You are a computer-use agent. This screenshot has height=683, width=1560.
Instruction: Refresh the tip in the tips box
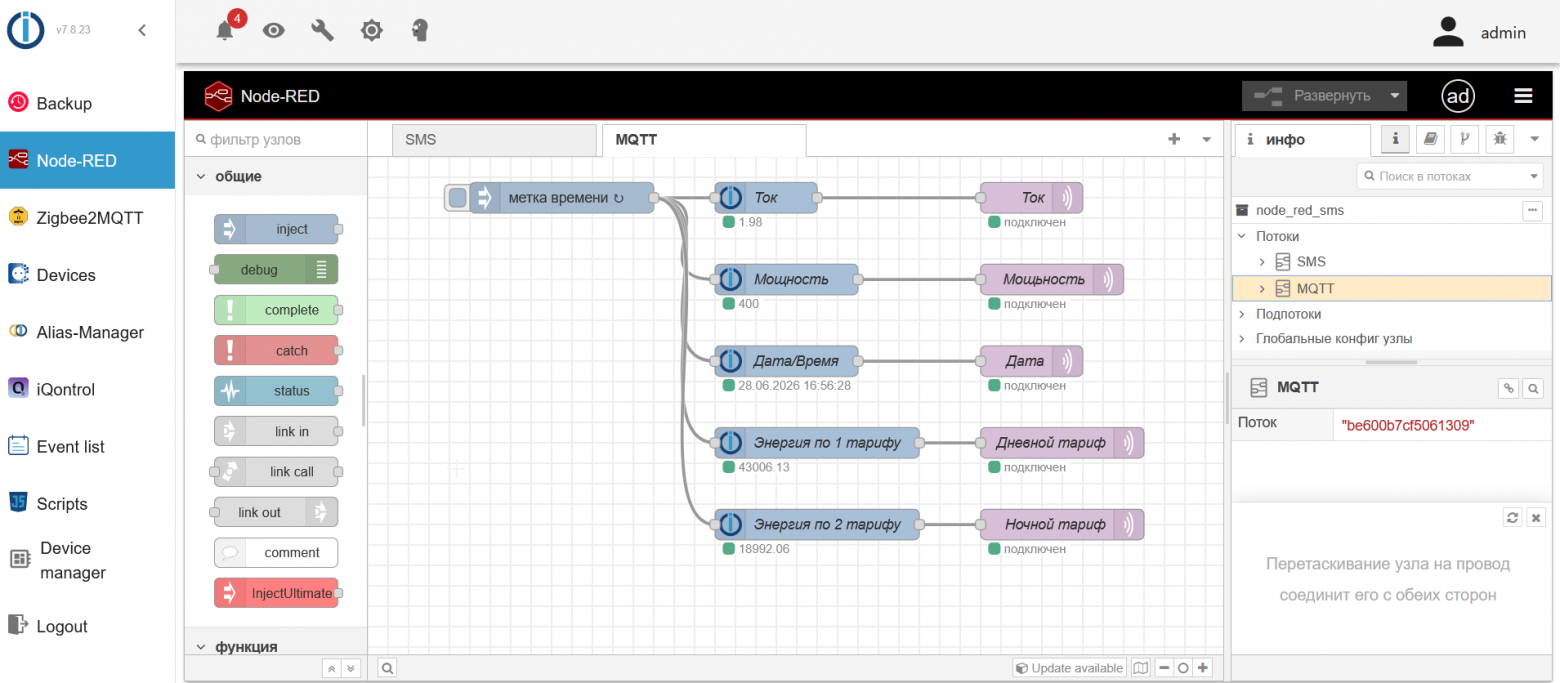tap(1513, 517)
